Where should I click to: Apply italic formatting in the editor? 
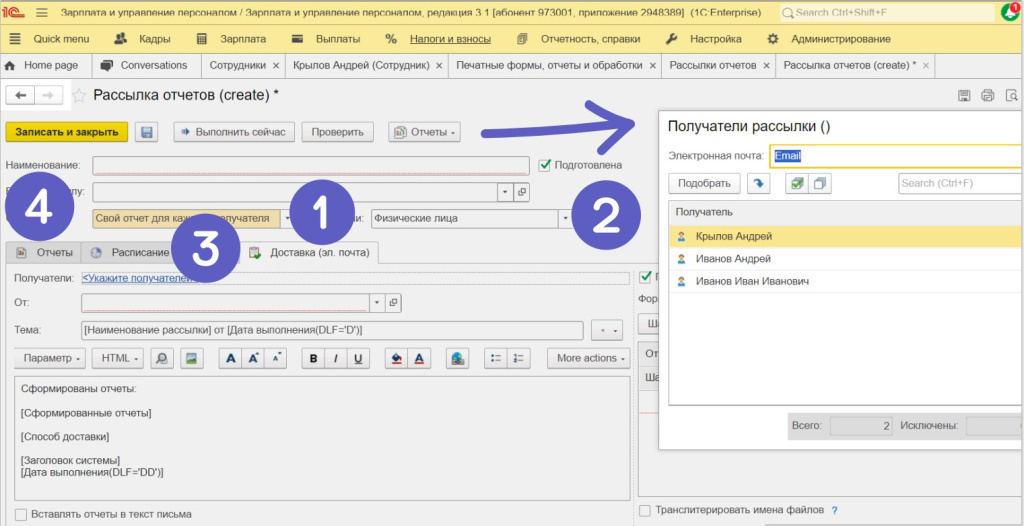[x=336, y=358]
